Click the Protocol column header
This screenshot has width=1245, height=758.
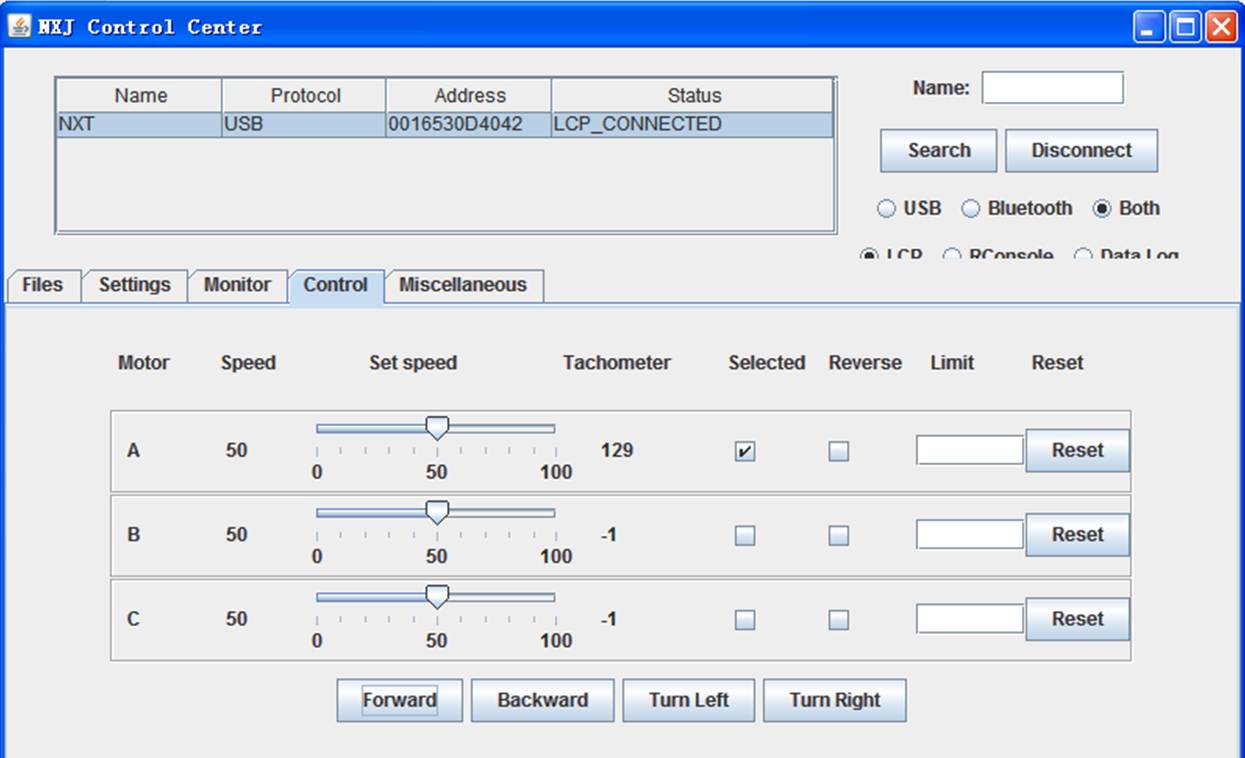[x=305, y=96]
